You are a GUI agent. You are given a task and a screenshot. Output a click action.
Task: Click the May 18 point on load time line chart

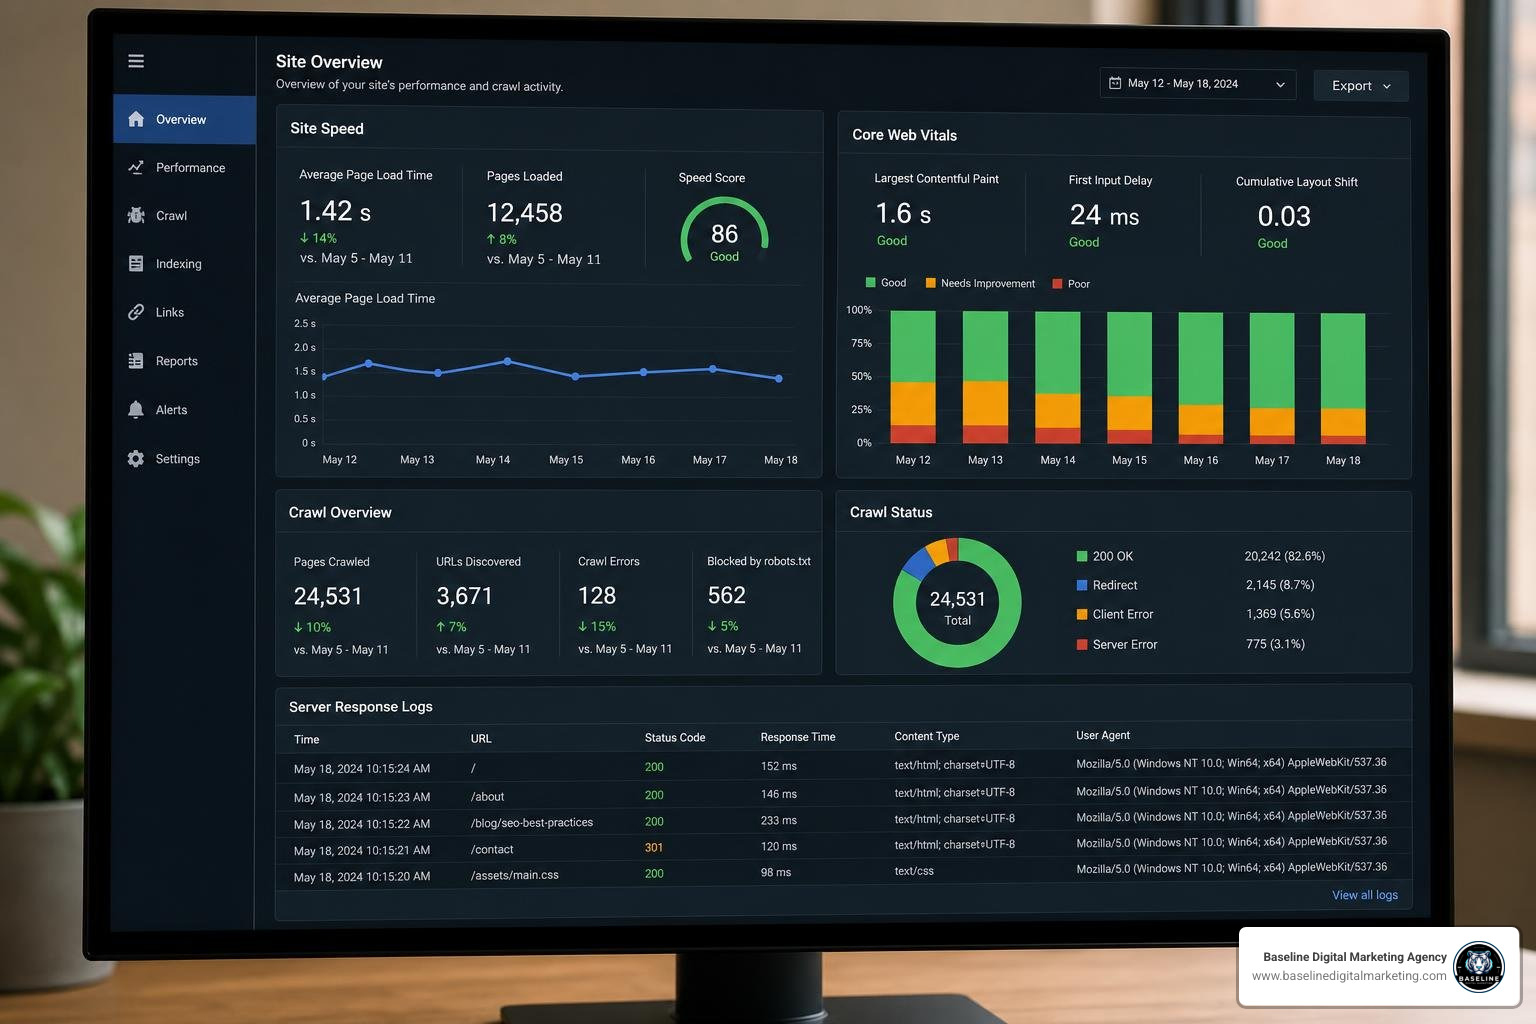pyautogui.click(x=779, y=378)
